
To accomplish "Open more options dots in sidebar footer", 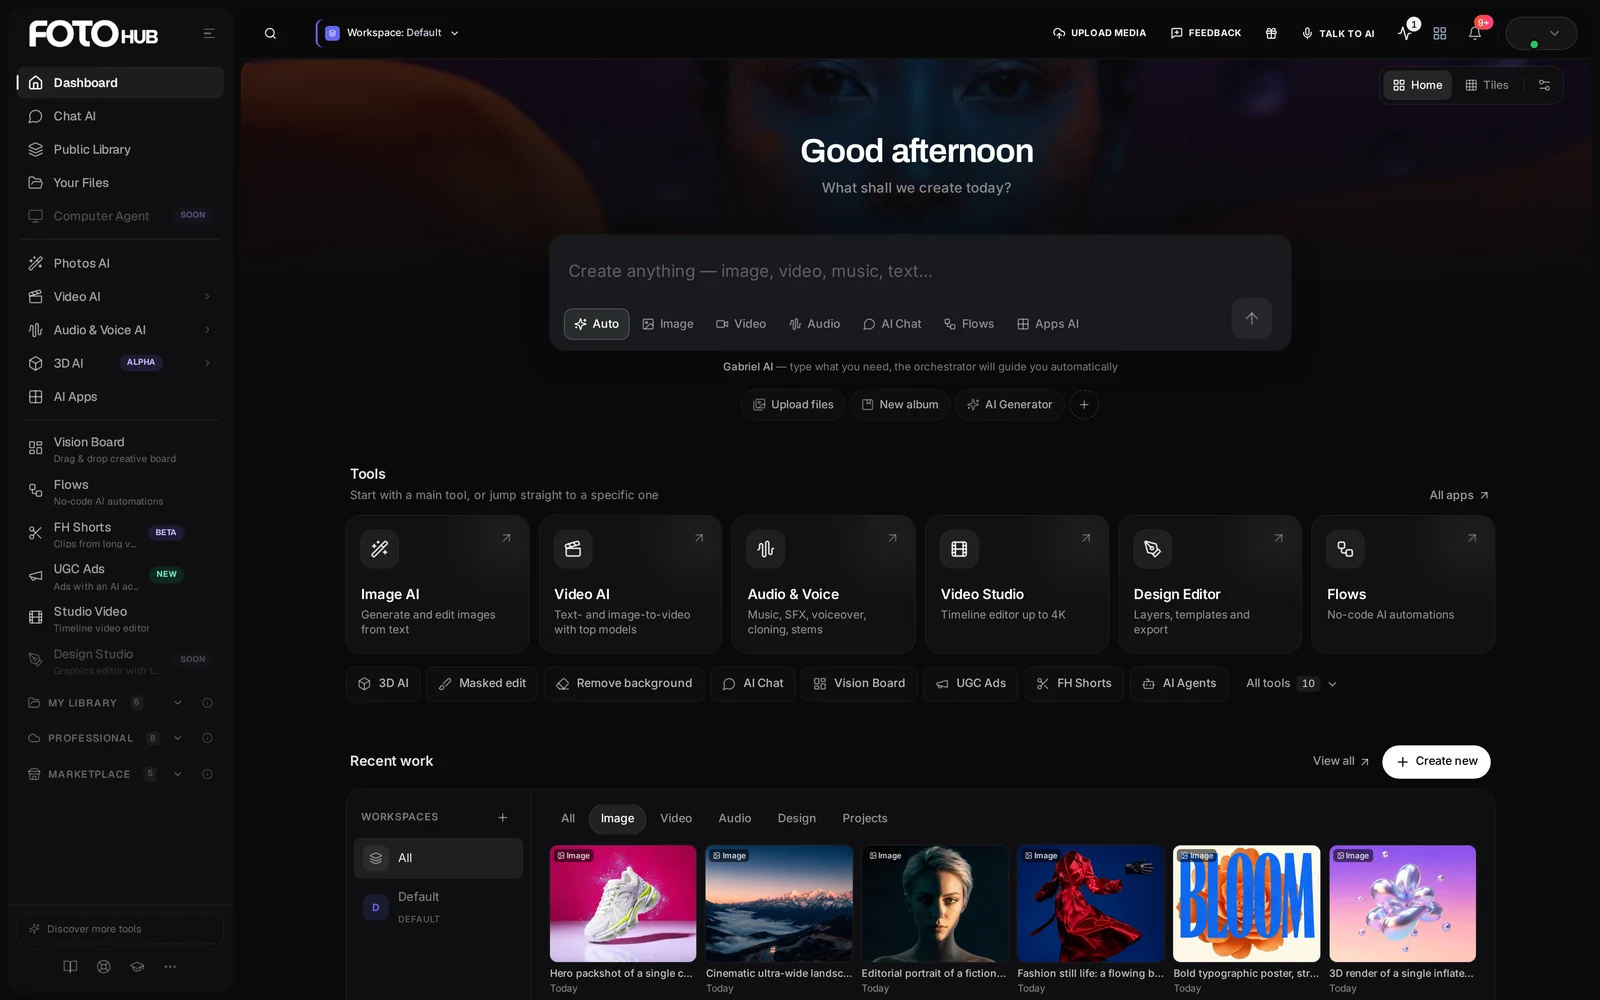I will pos(170,966).
